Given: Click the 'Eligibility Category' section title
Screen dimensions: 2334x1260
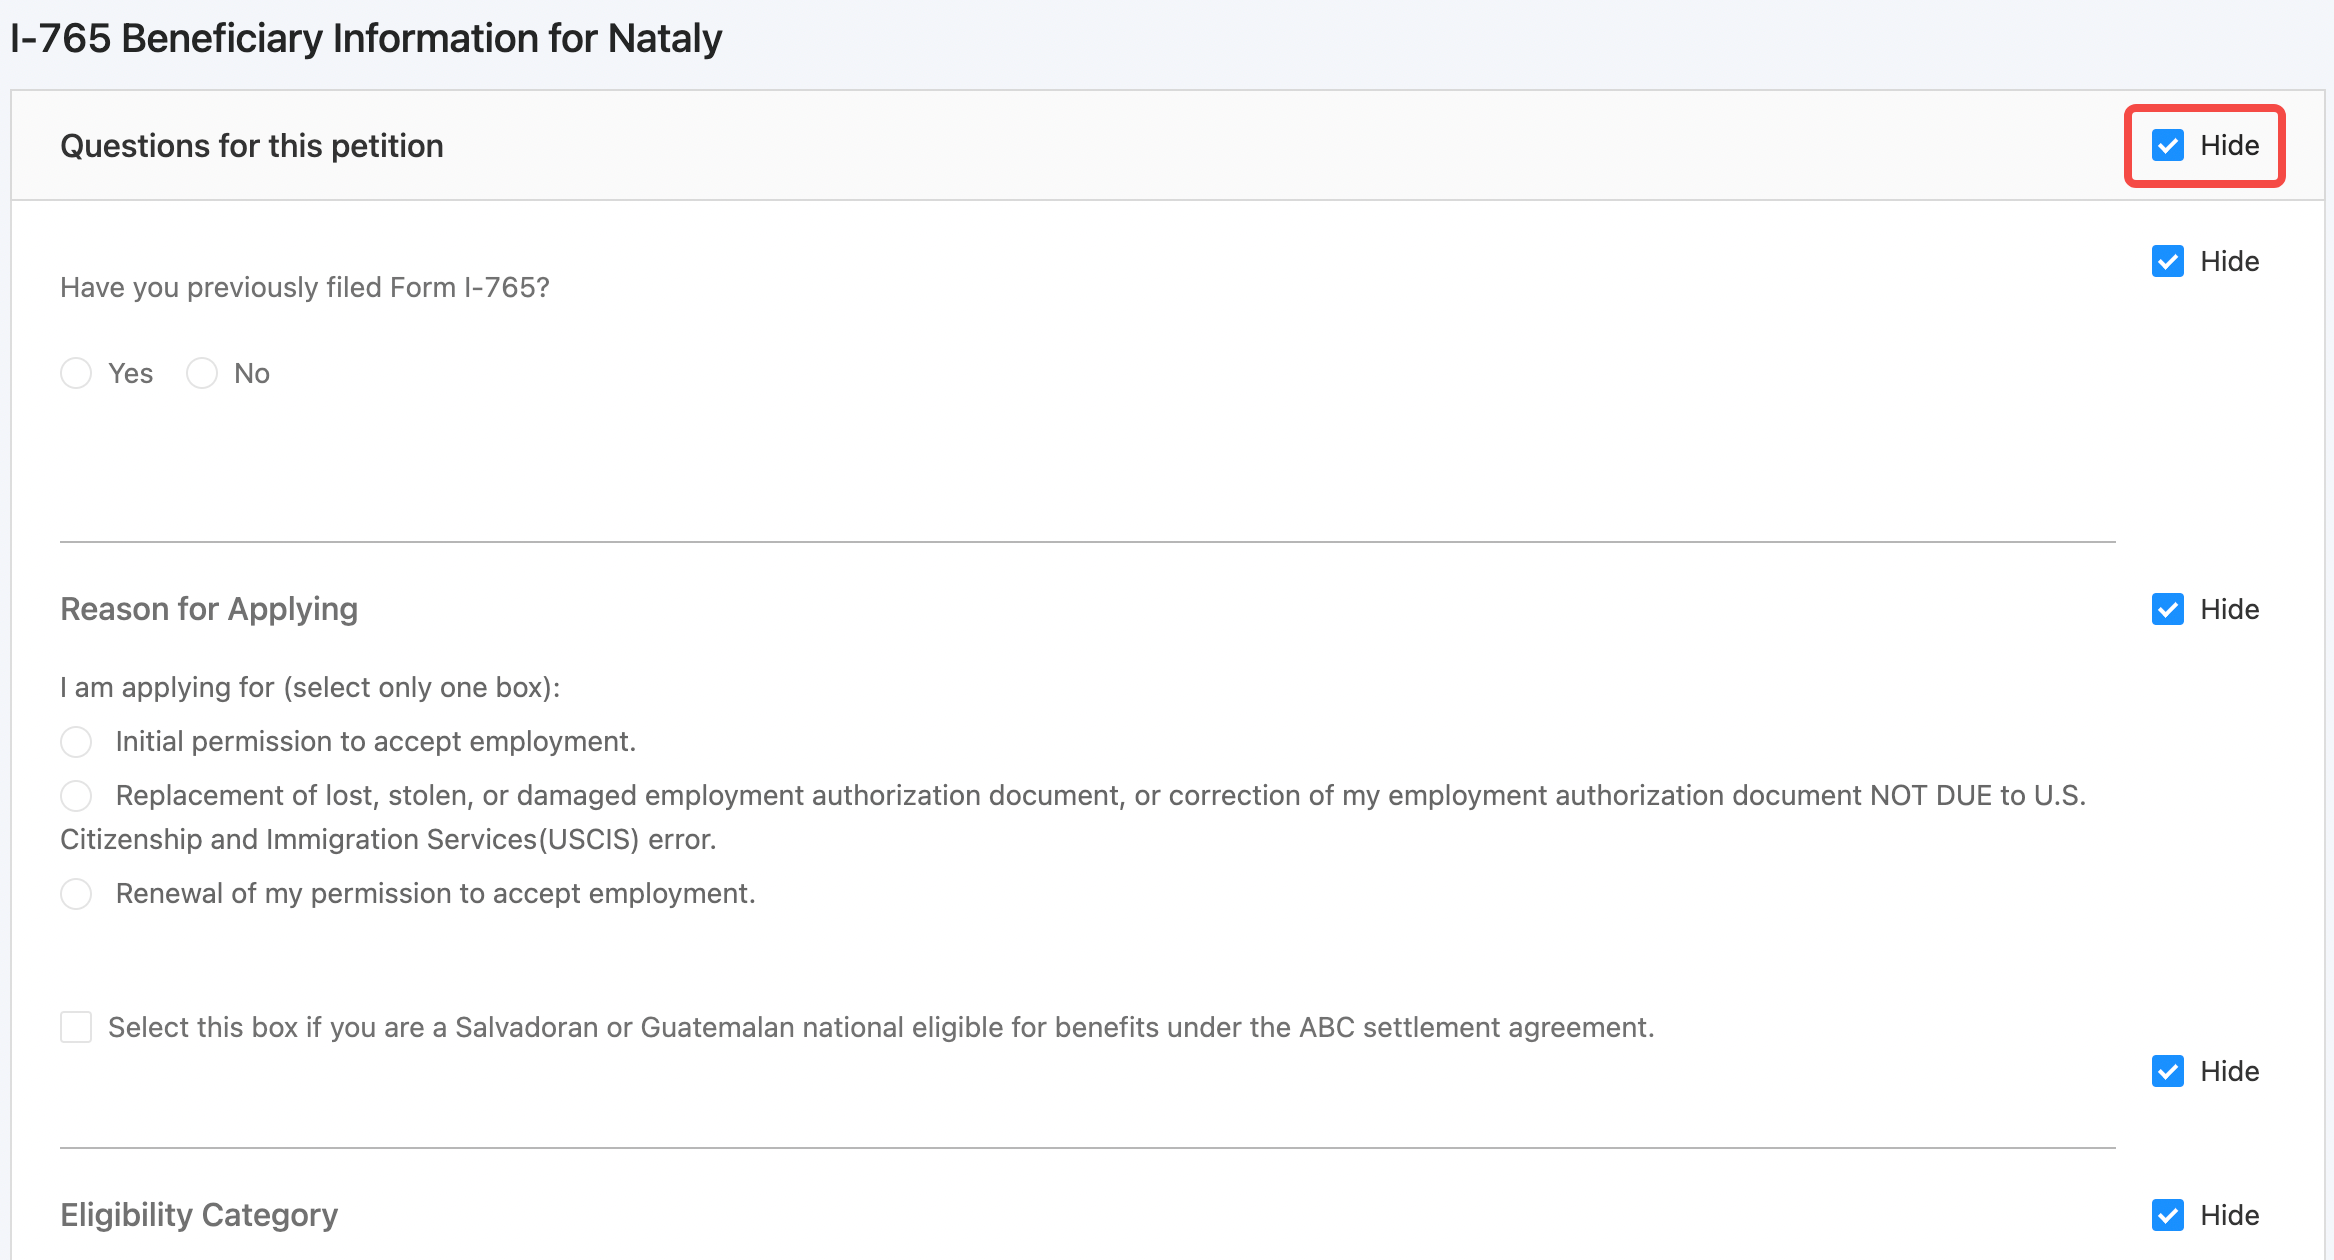Looking at the screenshot, I should pos(199,1215).
